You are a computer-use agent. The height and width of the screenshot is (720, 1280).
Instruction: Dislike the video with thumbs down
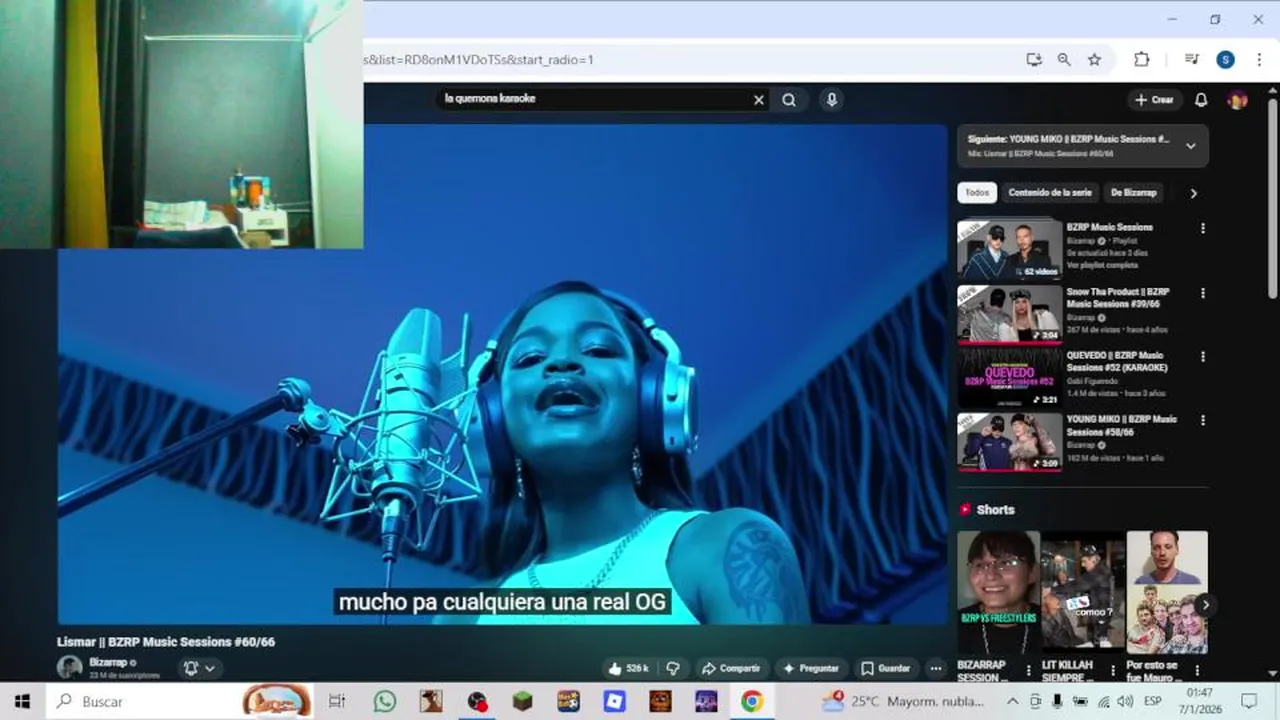tap(673, 668)
